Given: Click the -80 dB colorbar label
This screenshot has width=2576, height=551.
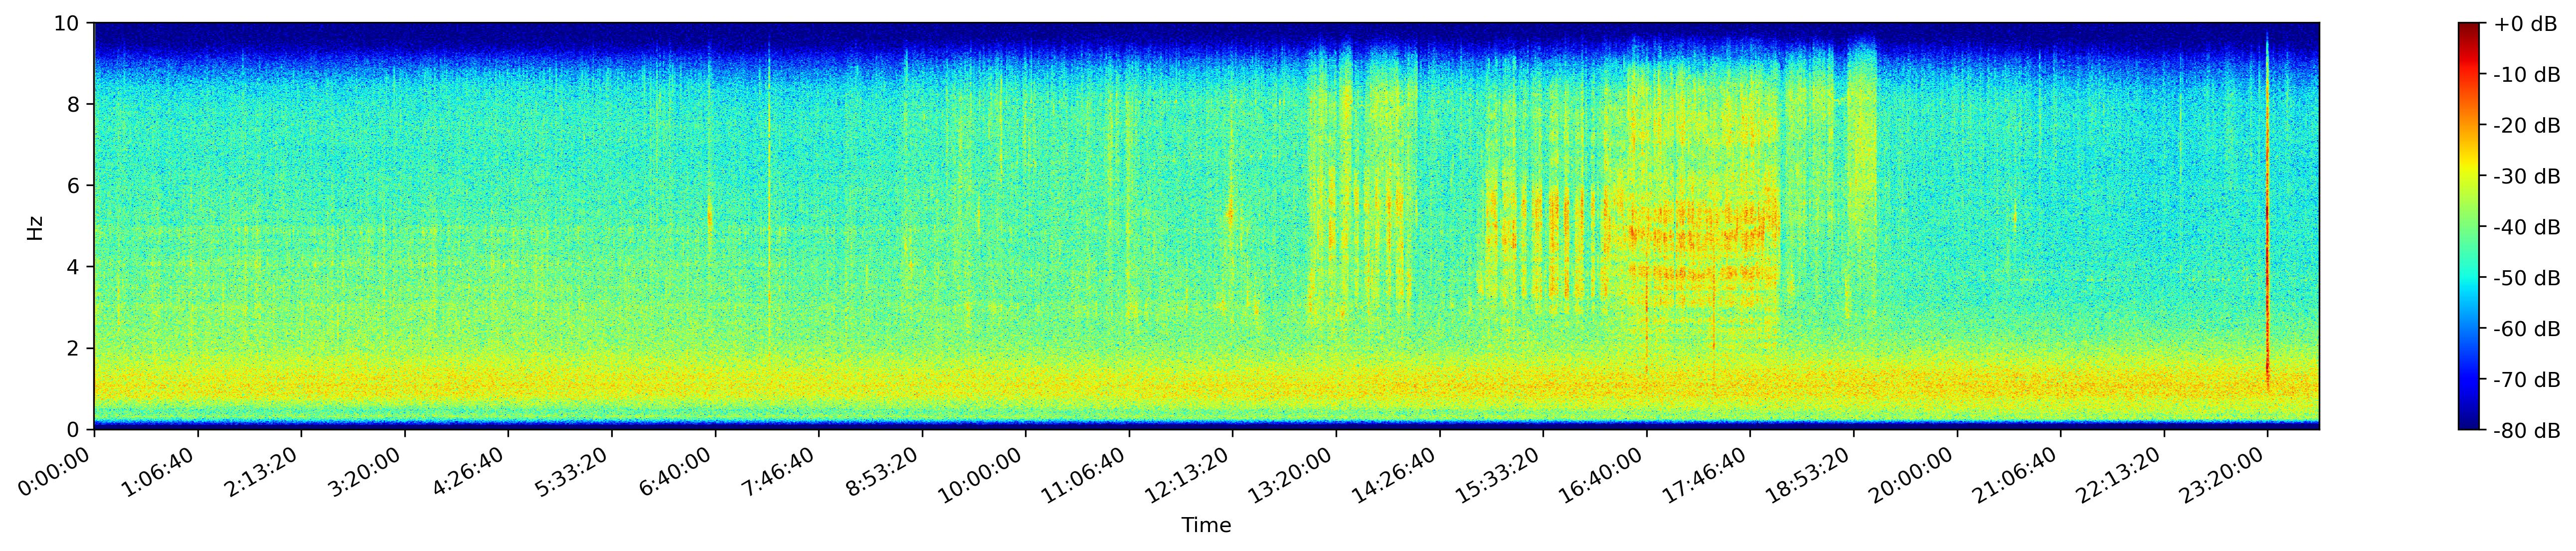Looking at the screenshot, I should pyautogui.click(x=2527, y=431).
